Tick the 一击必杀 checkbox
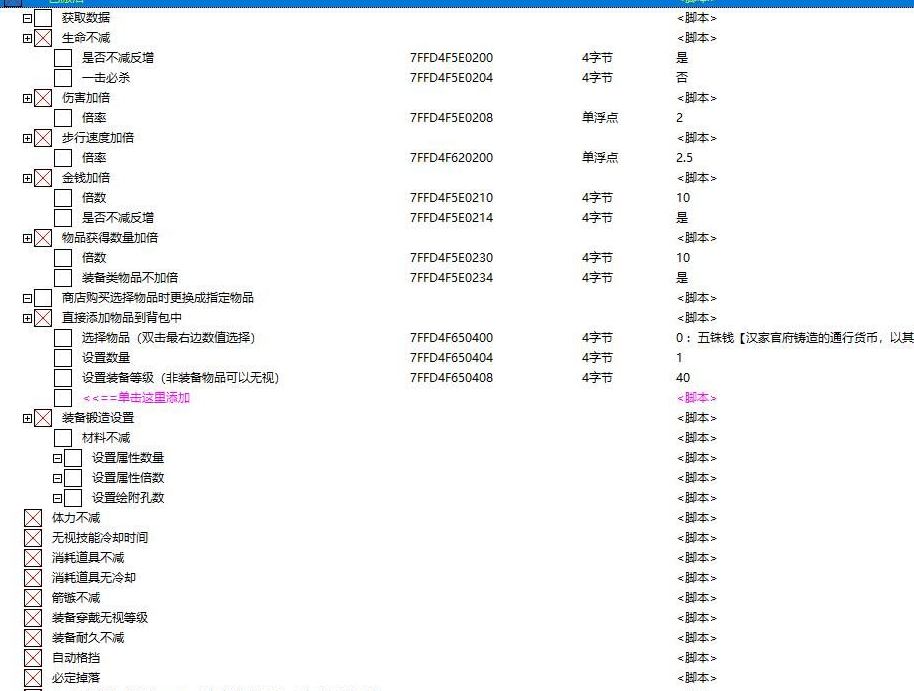Image resolution: width=914 pixels, height=691 pixels. [x=63, y=78]
